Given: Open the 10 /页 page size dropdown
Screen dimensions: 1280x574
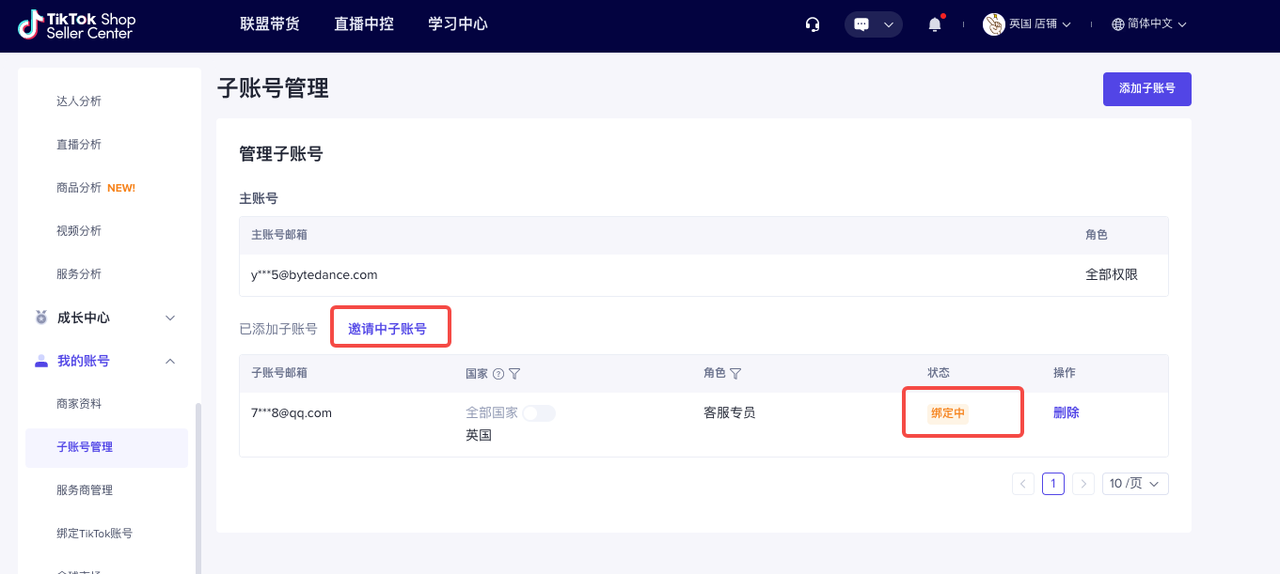Looking at the screenshot, I should click(1134, 484).
